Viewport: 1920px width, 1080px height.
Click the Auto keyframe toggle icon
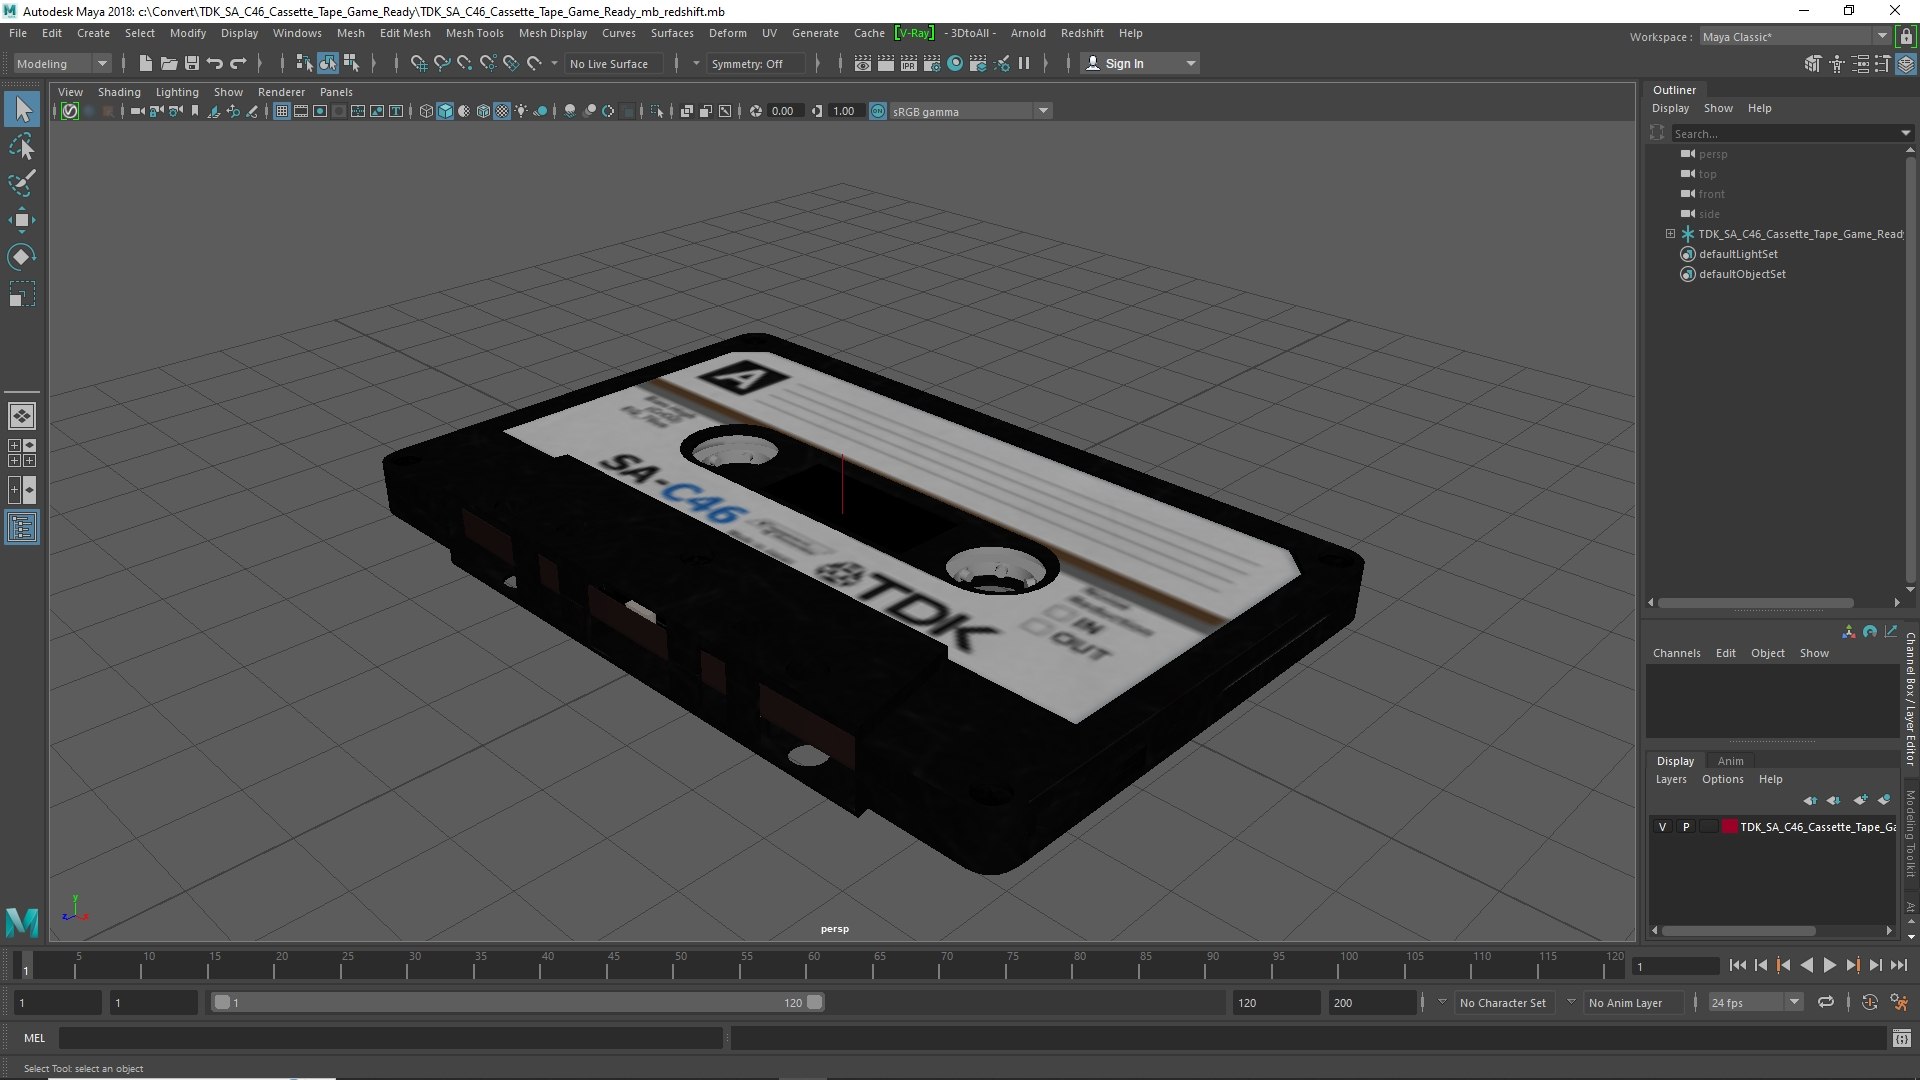[1869, 1002]
